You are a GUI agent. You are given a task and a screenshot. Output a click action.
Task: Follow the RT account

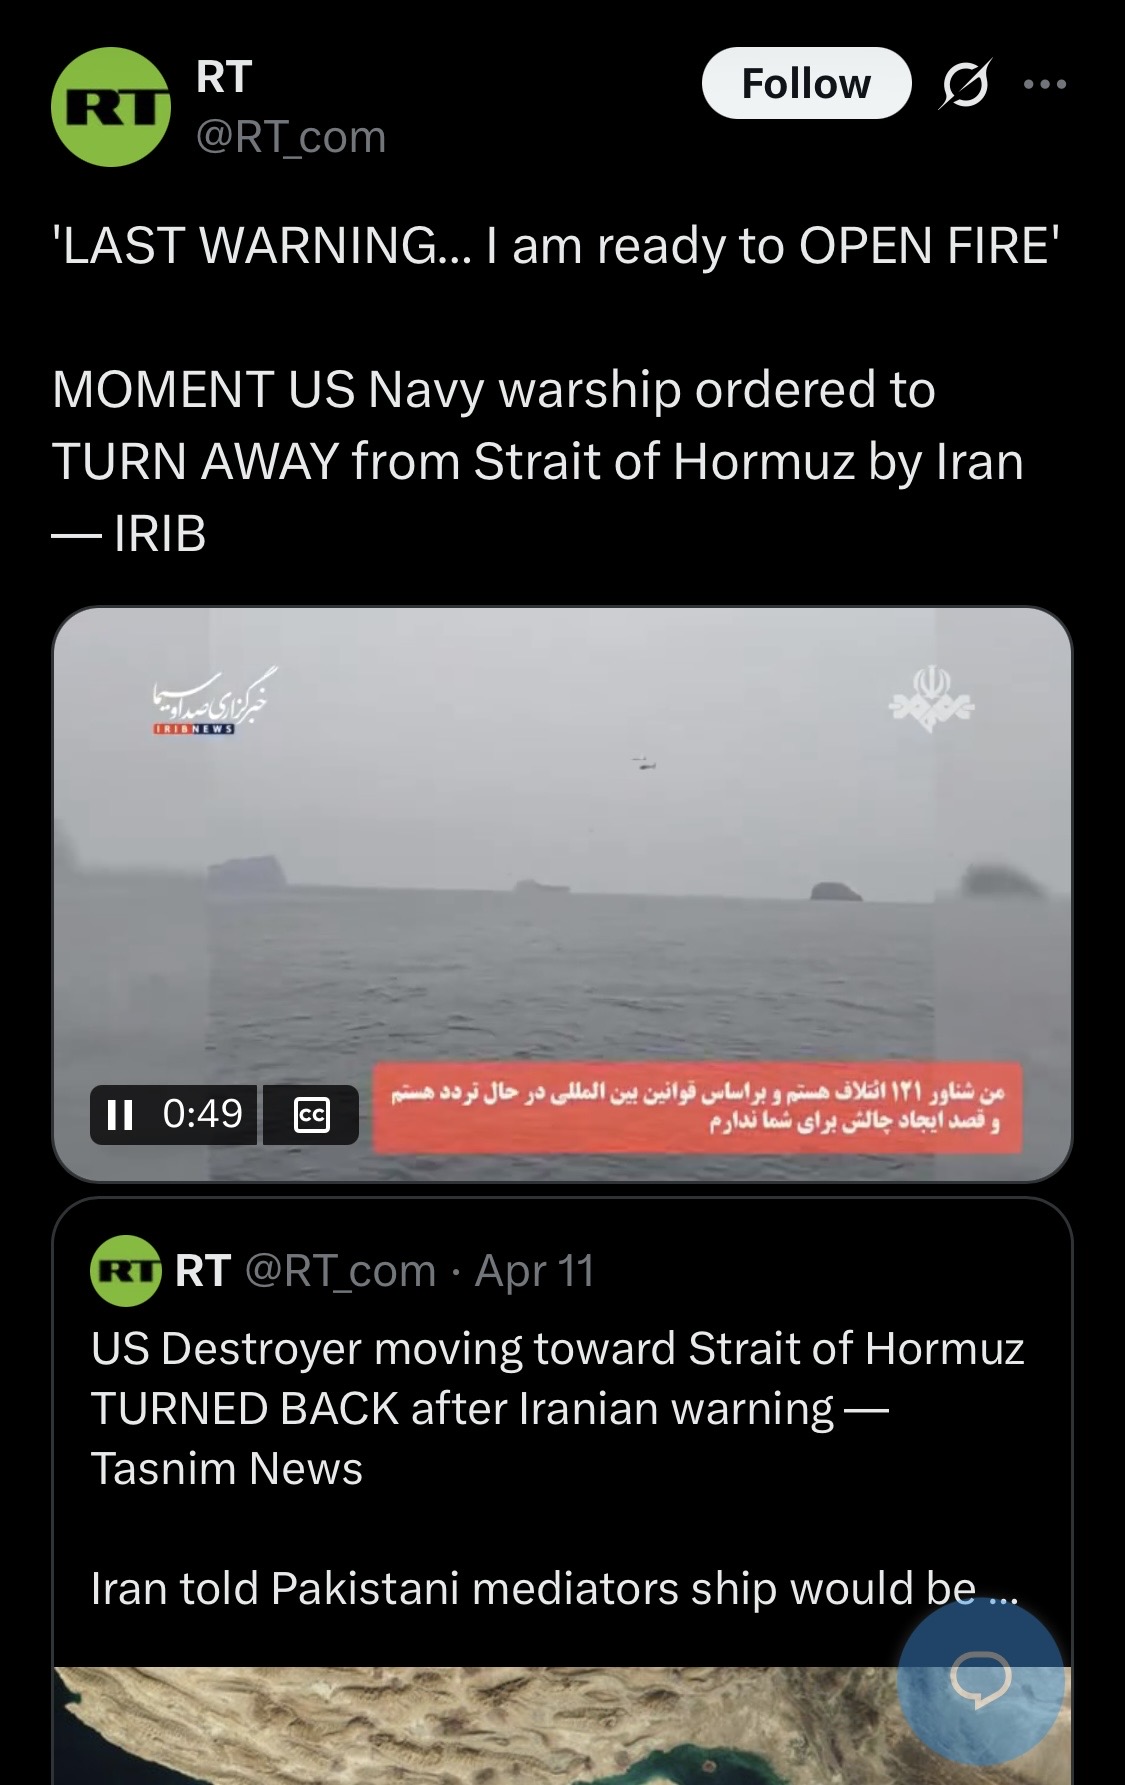[x=806, y=83]
